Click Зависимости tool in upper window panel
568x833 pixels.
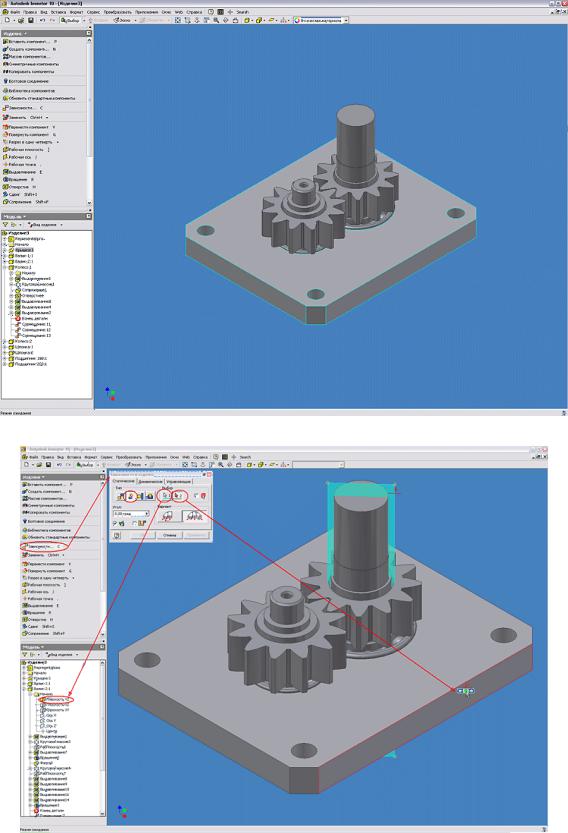click(22, 108)
